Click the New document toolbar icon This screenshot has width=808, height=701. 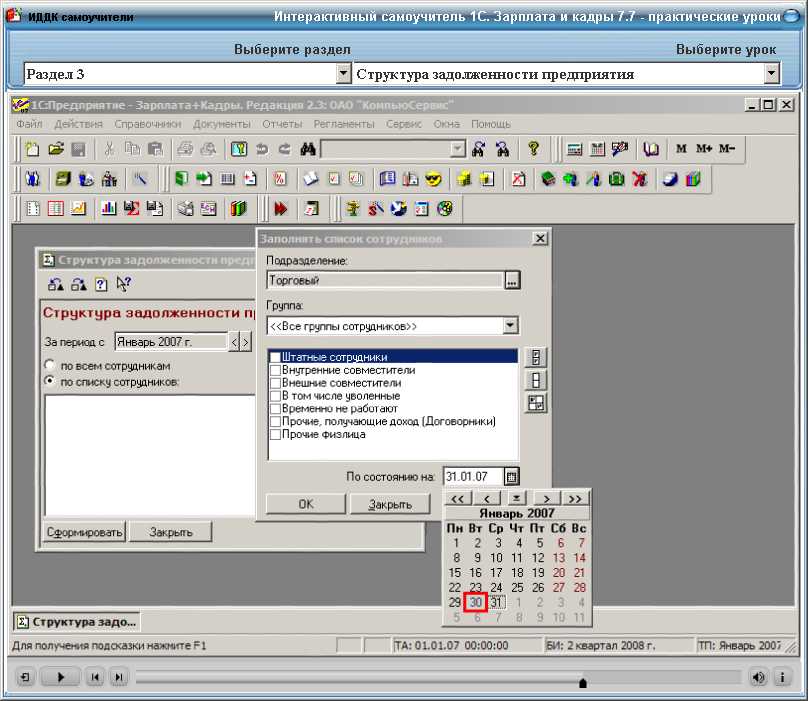pyautogui.click(x=32, y=149)
